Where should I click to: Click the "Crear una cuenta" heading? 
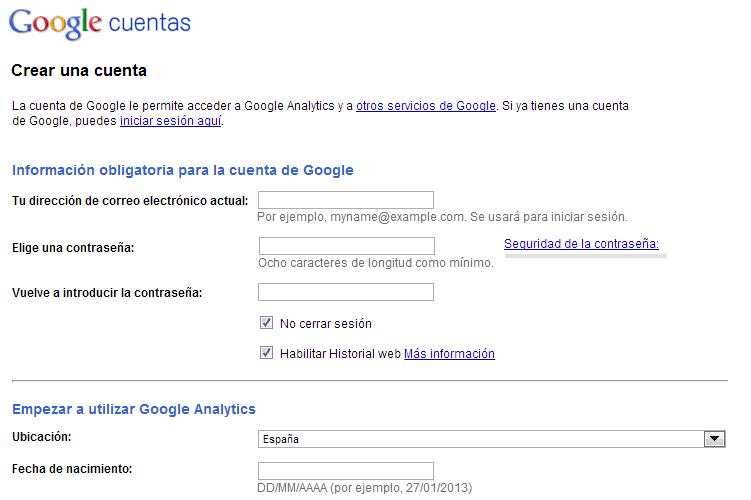79,71
